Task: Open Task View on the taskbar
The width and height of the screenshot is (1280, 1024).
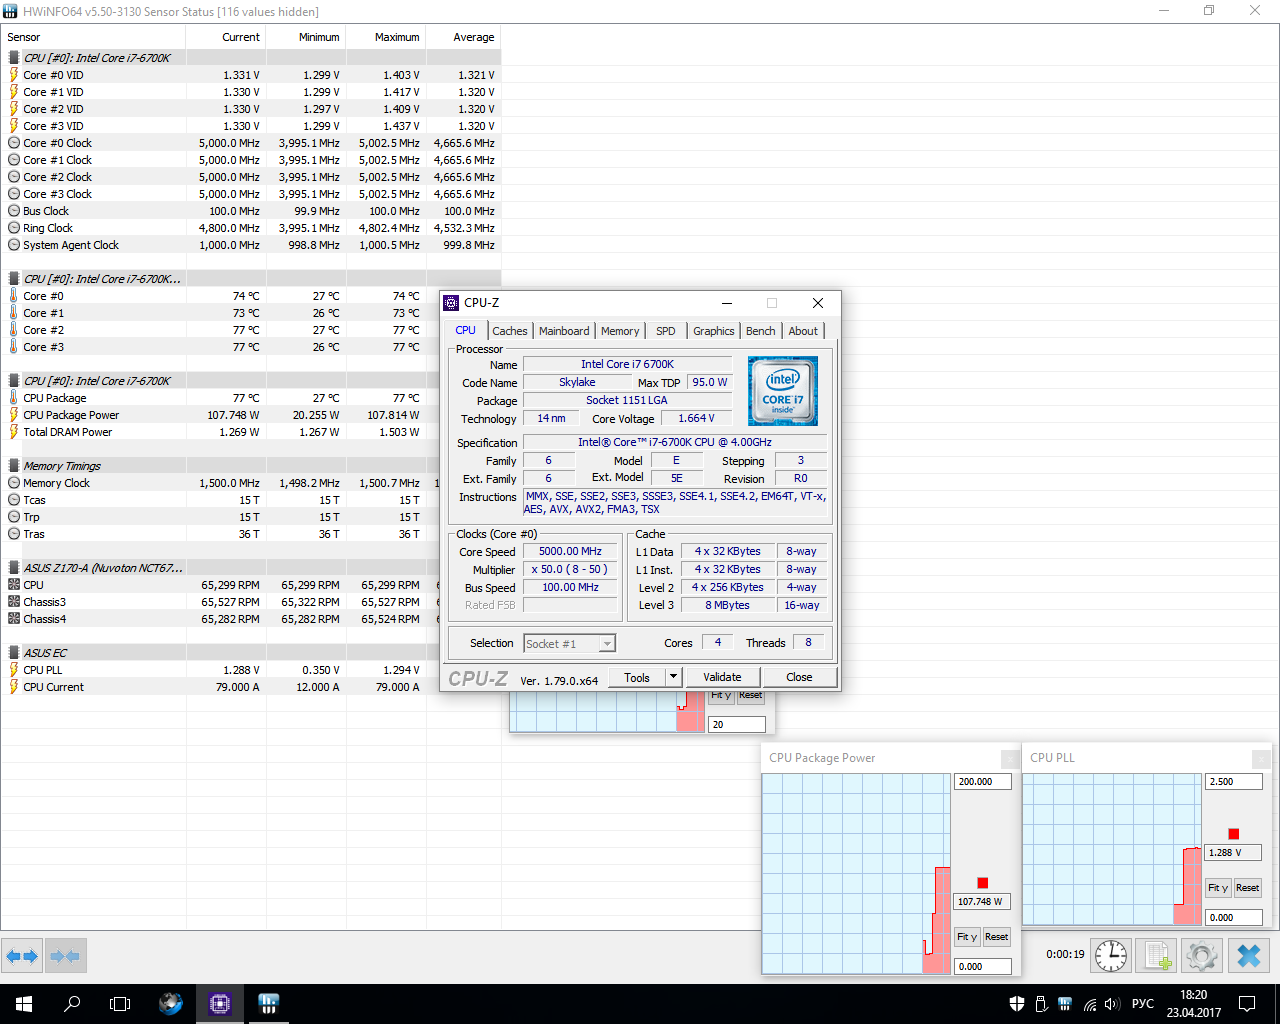Action: pos(120,1004)
